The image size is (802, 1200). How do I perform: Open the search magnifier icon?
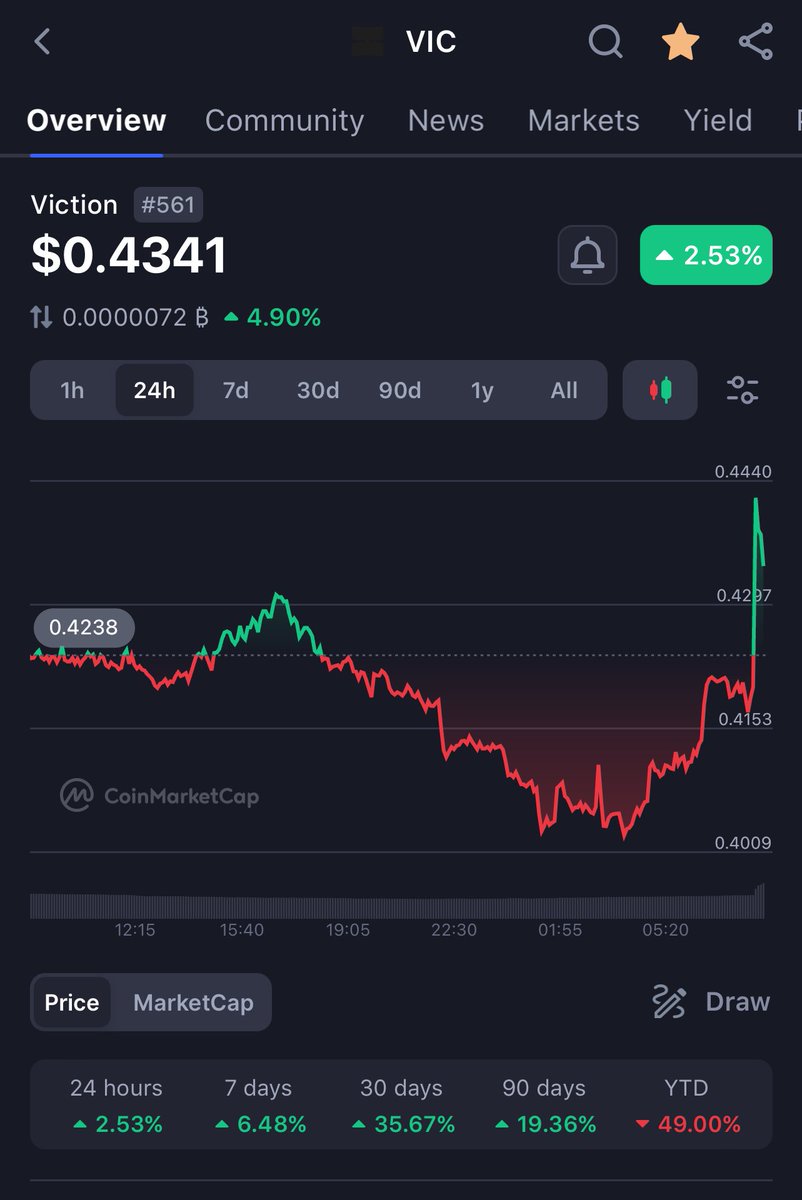[x=605, y=42]
